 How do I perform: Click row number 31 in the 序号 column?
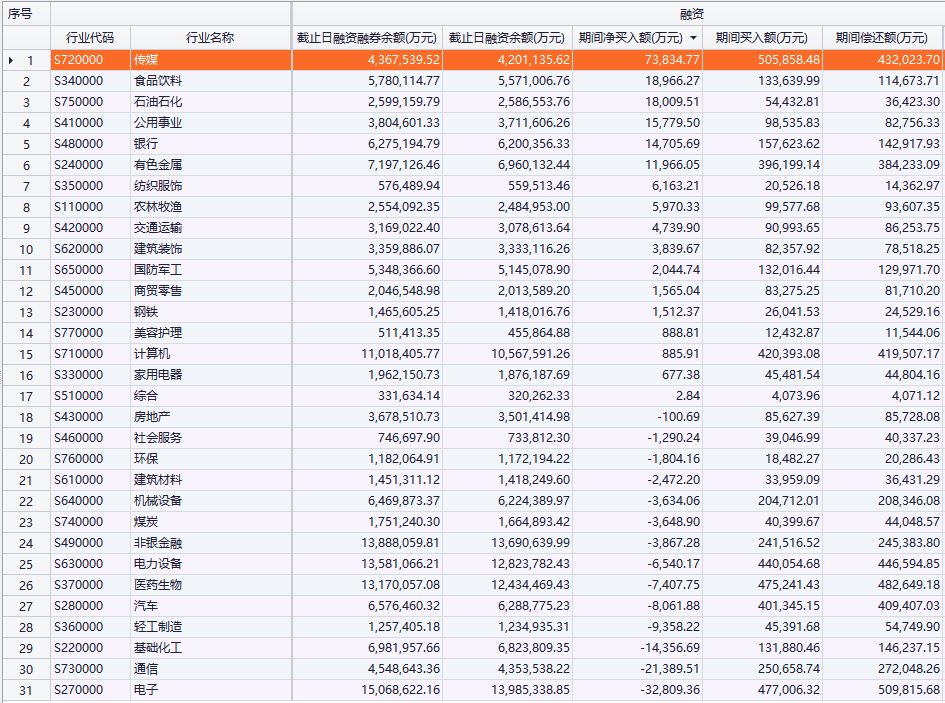27,690
